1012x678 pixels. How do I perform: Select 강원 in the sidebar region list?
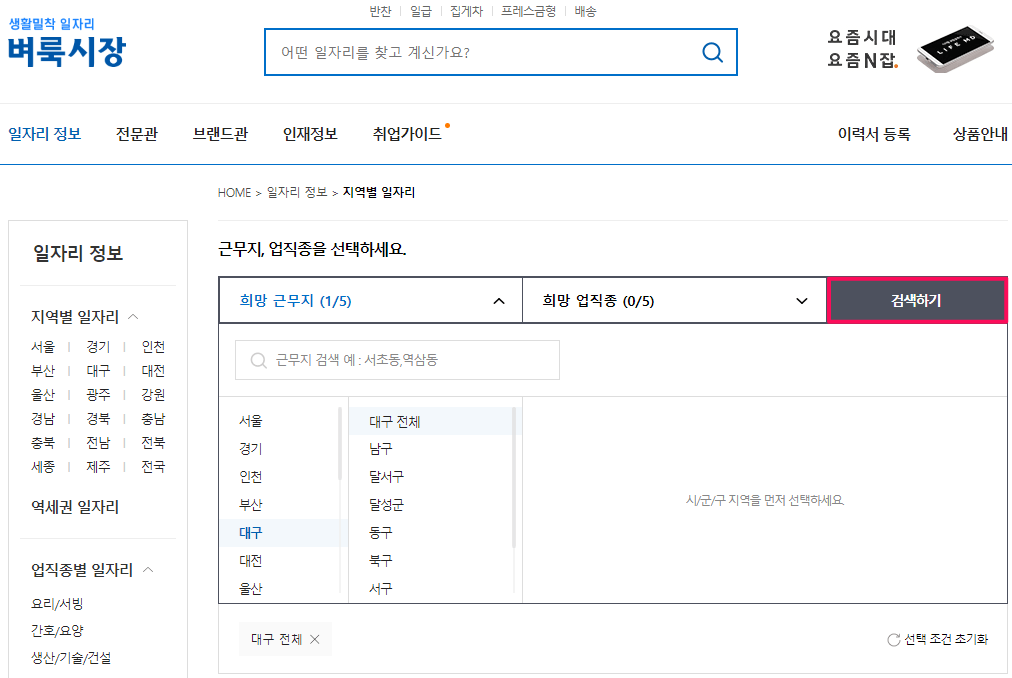coord(153,395)
